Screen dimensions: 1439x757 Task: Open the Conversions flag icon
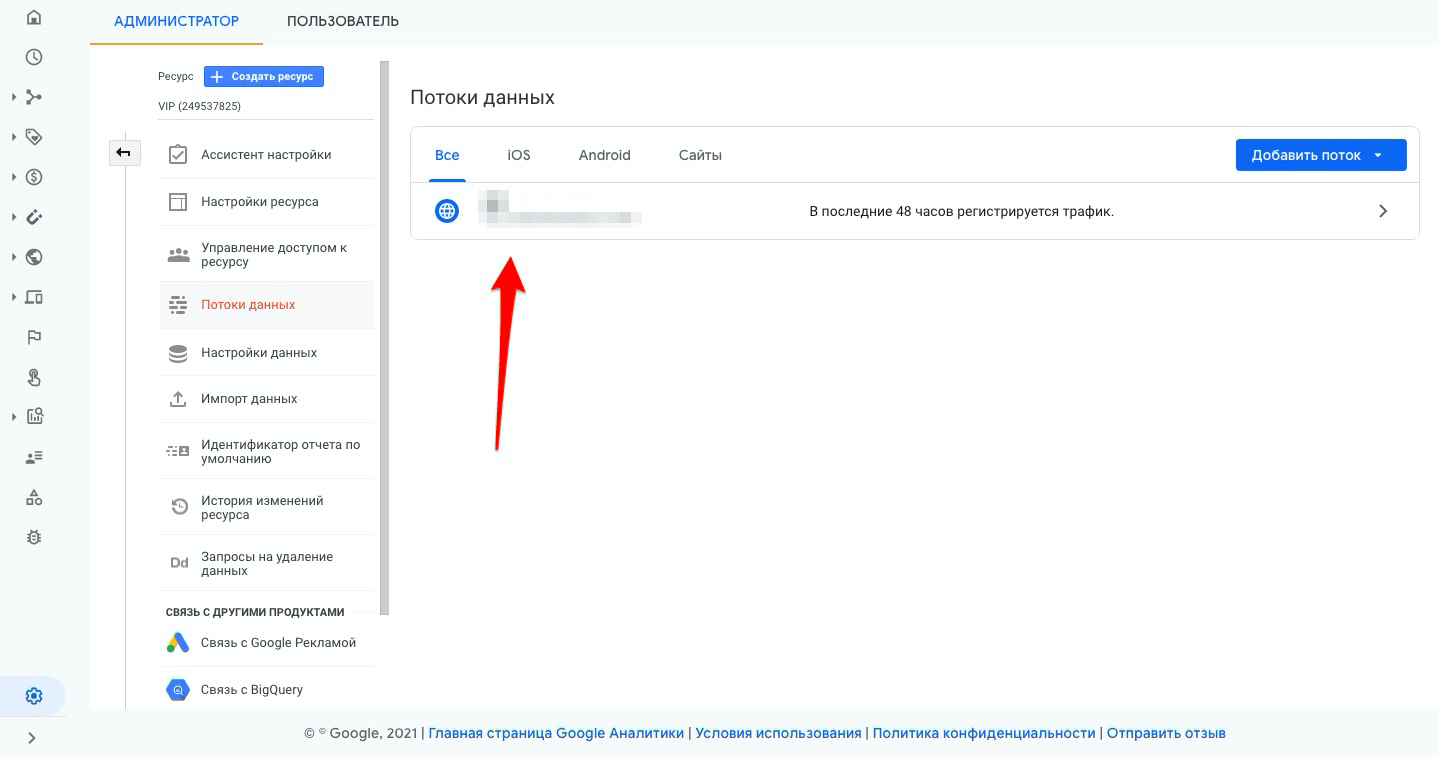pyautogui.click(x=34, y=337)
